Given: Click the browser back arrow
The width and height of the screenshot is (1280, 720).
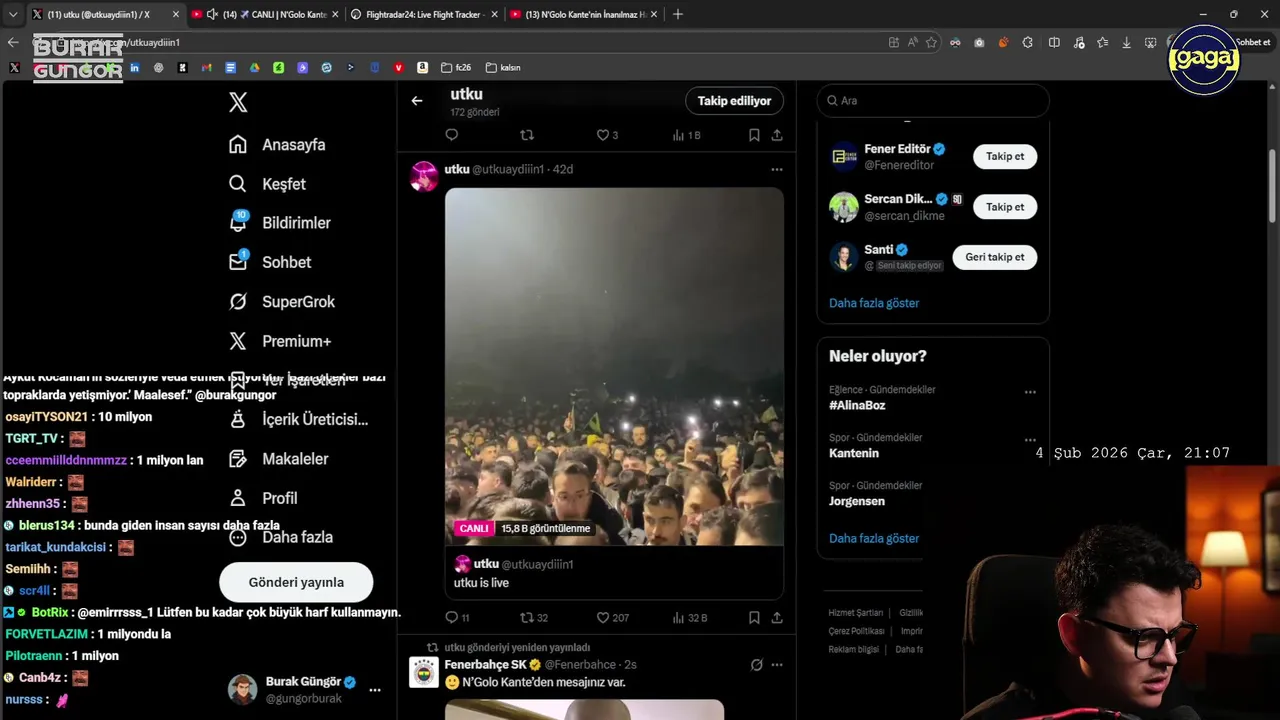Looking at the screenshot, I should (x=13, y=42).
